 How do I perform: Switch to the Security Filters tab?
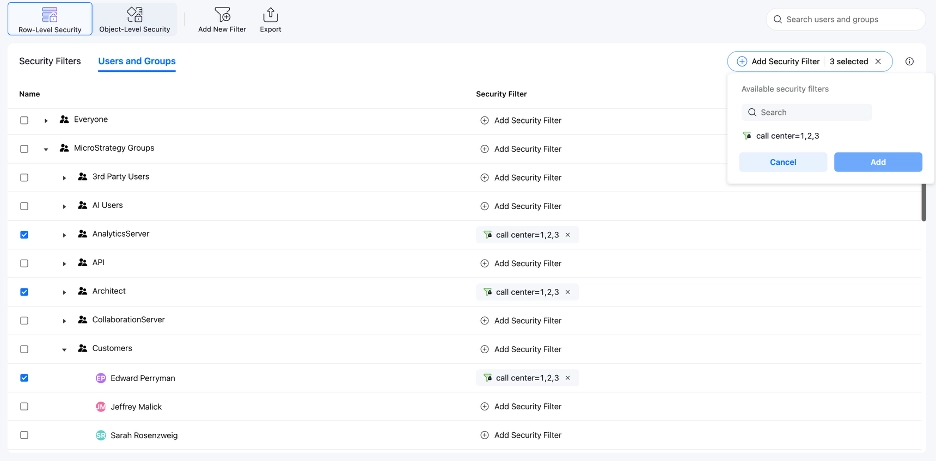click(x=50, y=62)
